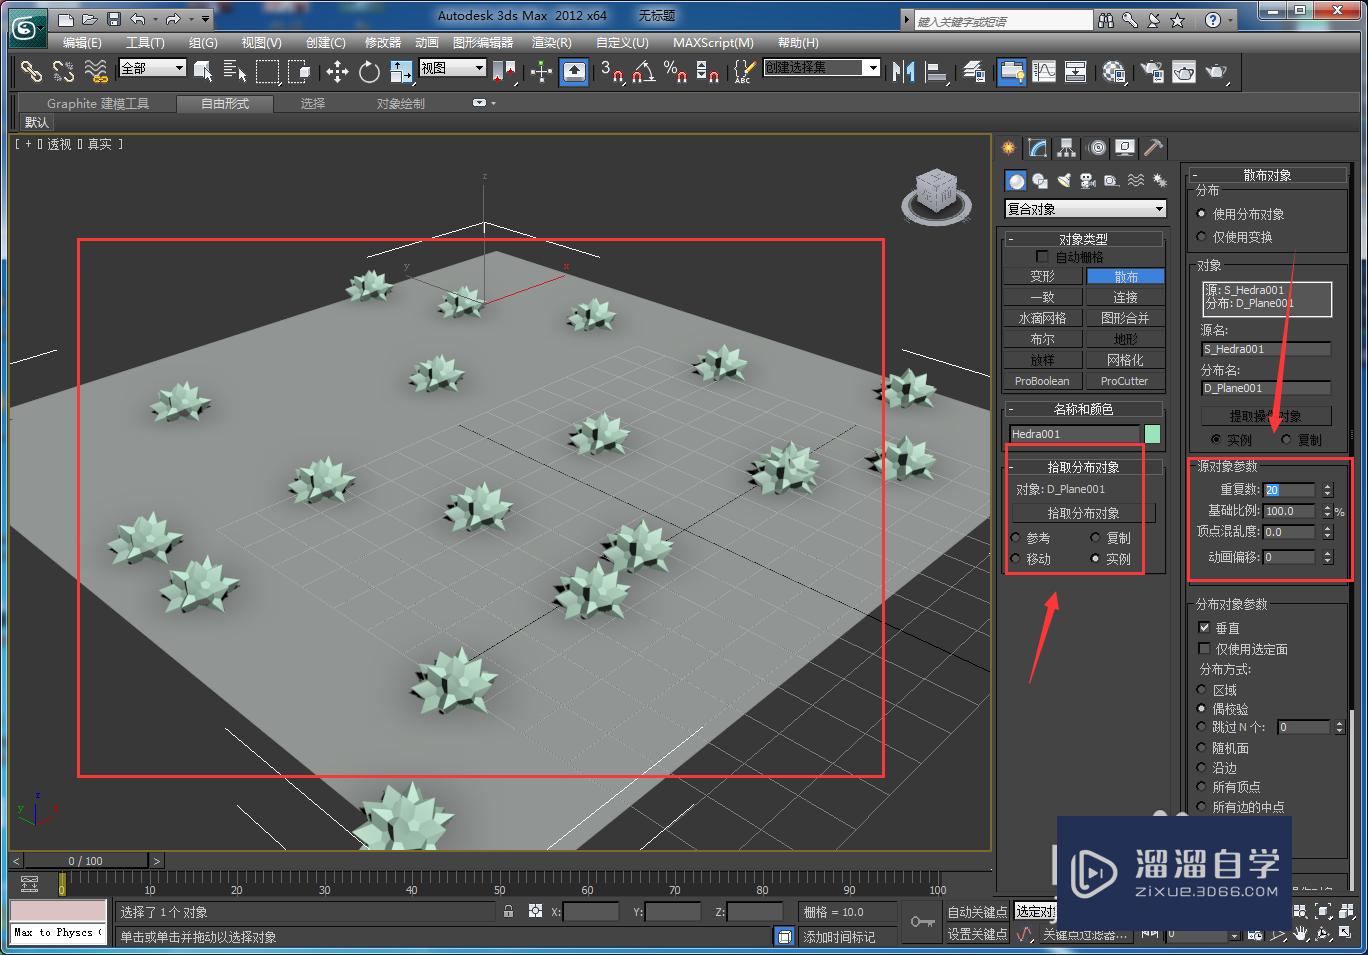Image resolution: width=1368 pixels, height=955 pixels.
Task: Activate the Select and Scale tool
Action: (x=401, y=71)
